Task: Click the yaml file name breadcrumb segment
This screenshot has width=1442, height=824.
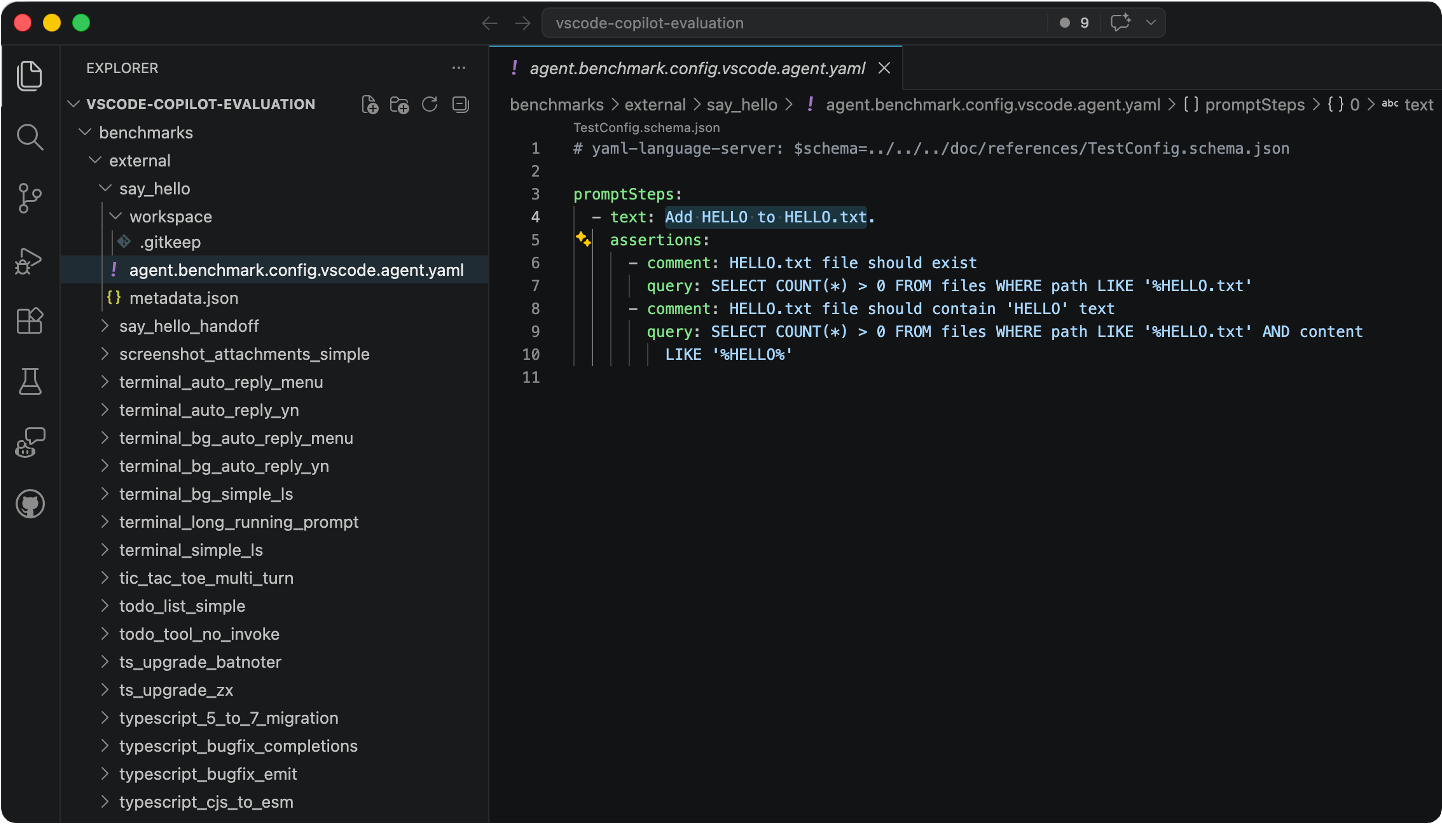Action: pos(993,104)
